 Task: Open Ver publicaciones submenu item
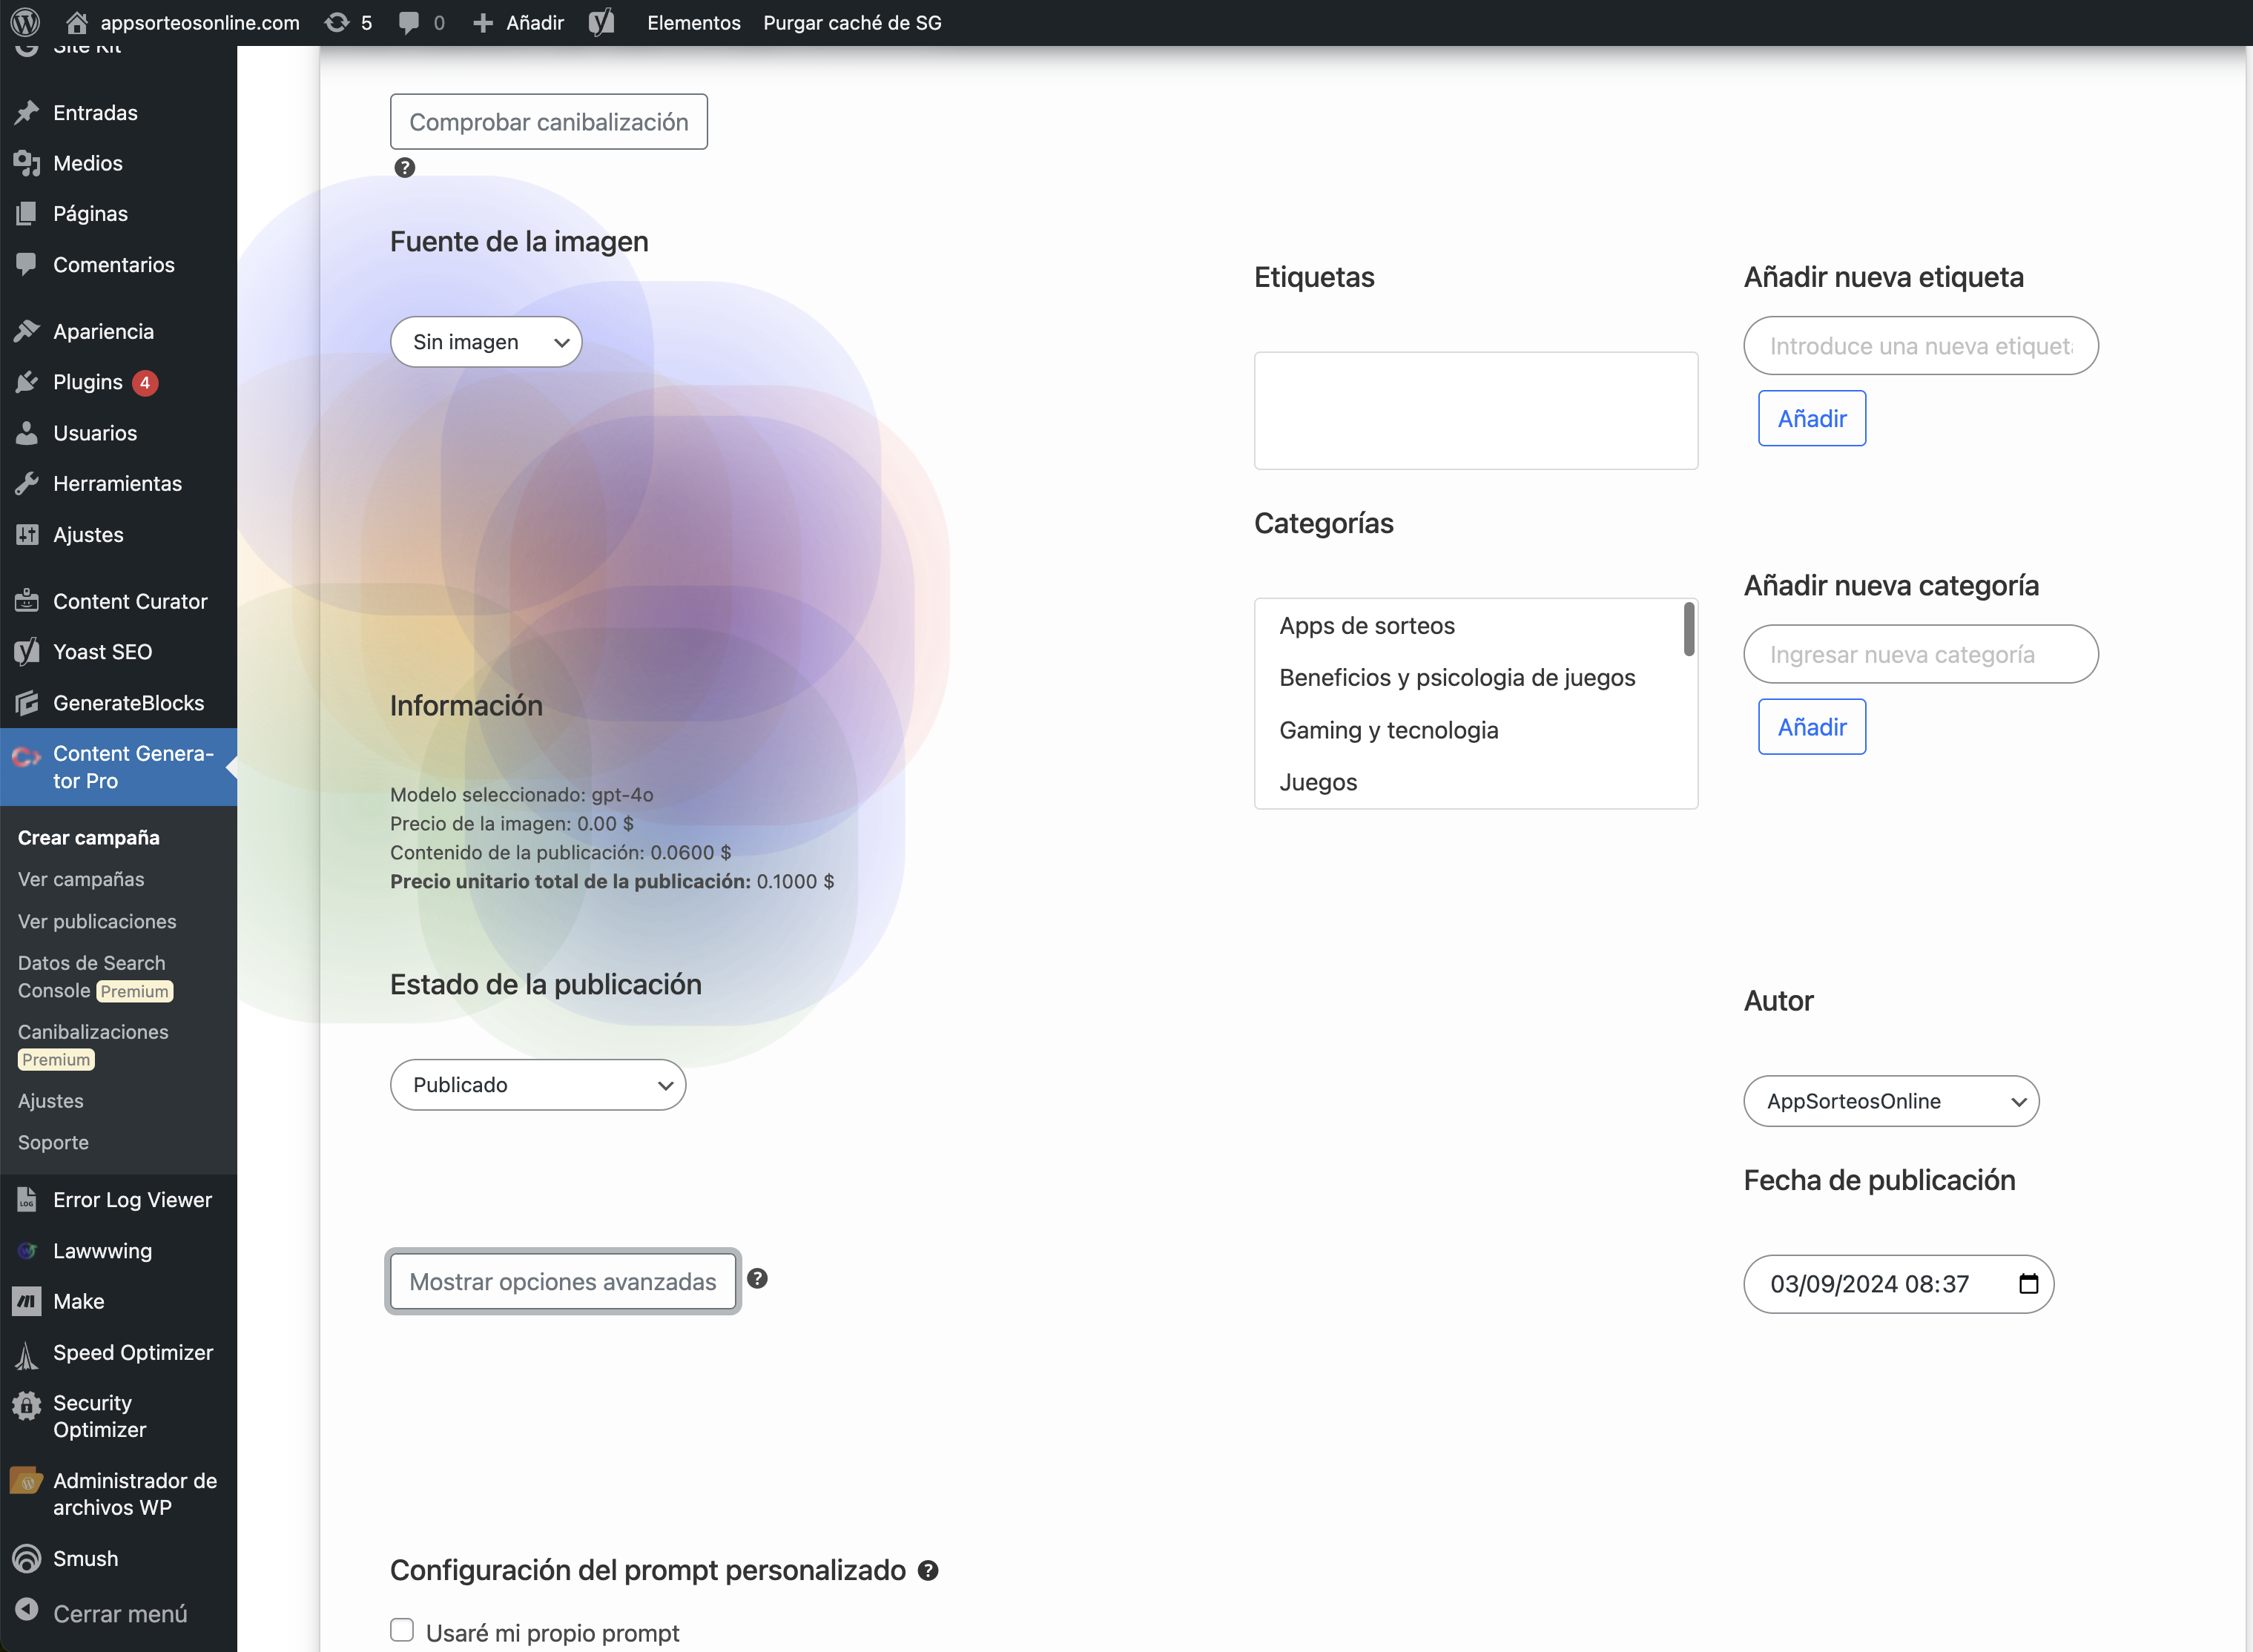(x=97, y=921)
